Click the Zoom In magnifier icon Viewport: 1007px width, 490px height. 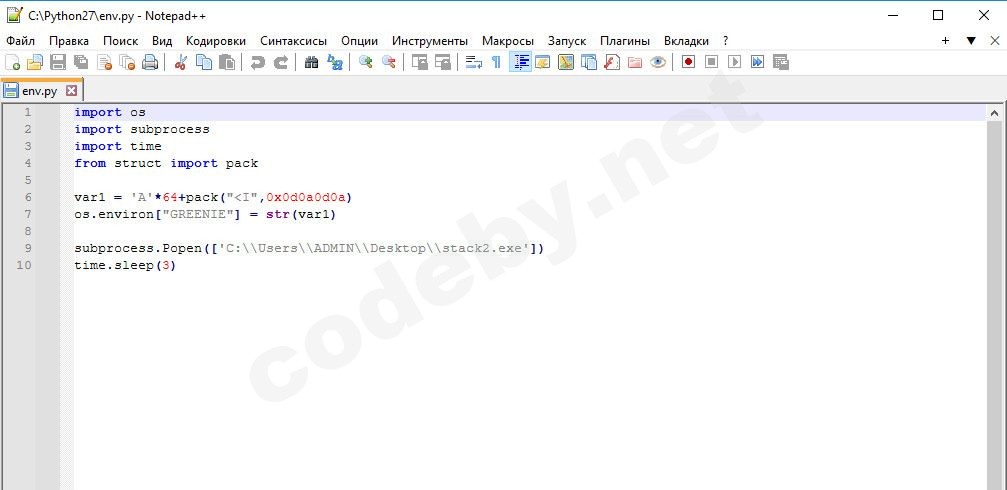click(x=365, y=62)
